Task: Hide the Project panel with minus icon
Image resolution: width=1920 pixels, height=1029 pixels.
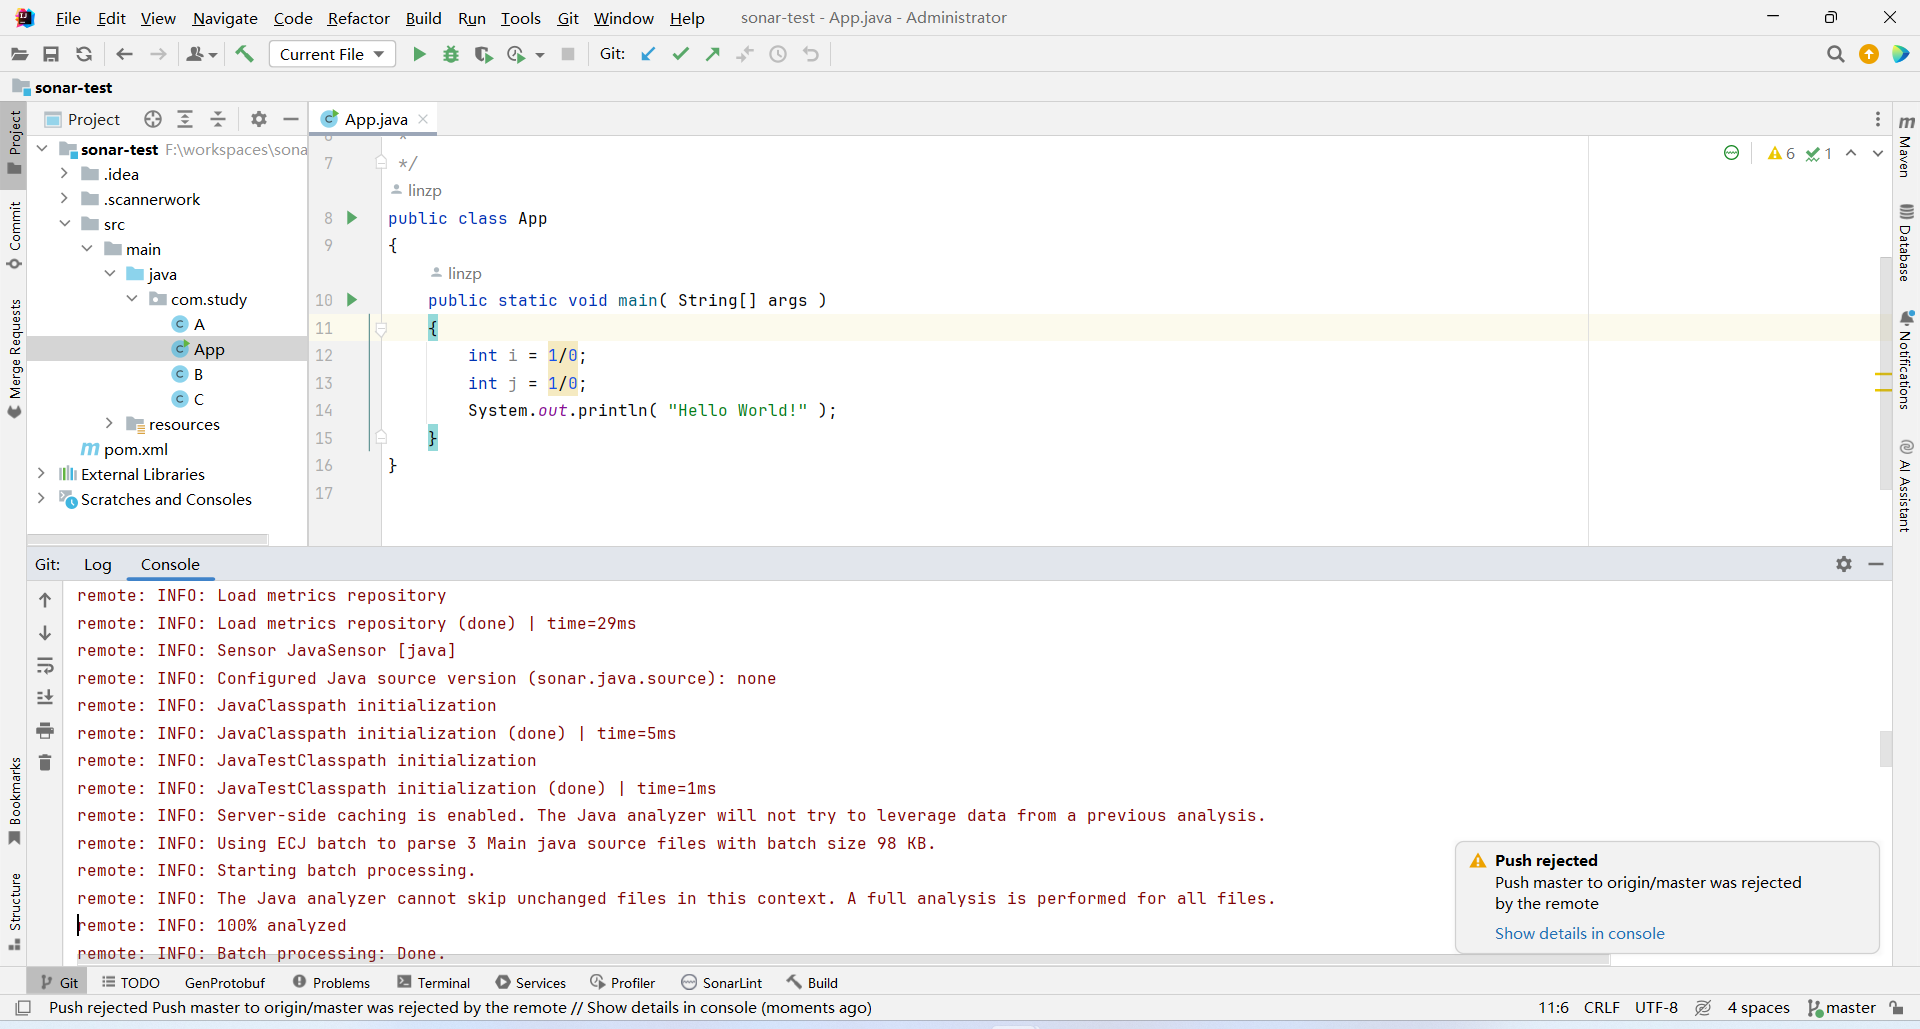Action: 291,119
